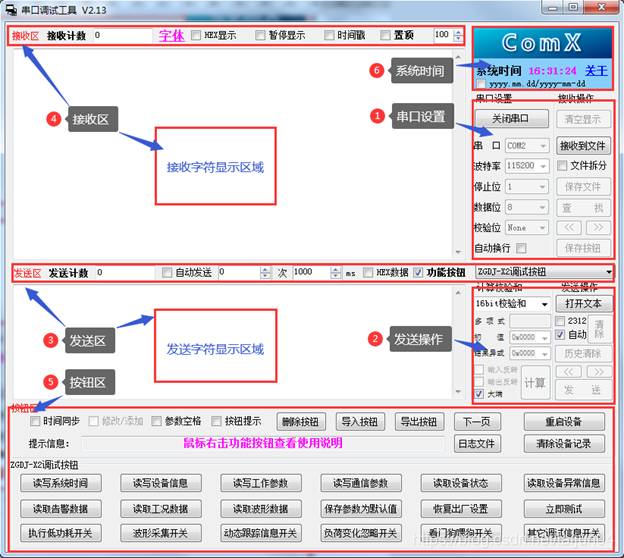Click the 1000 ms interval field
624x558 pixels.
312,273
